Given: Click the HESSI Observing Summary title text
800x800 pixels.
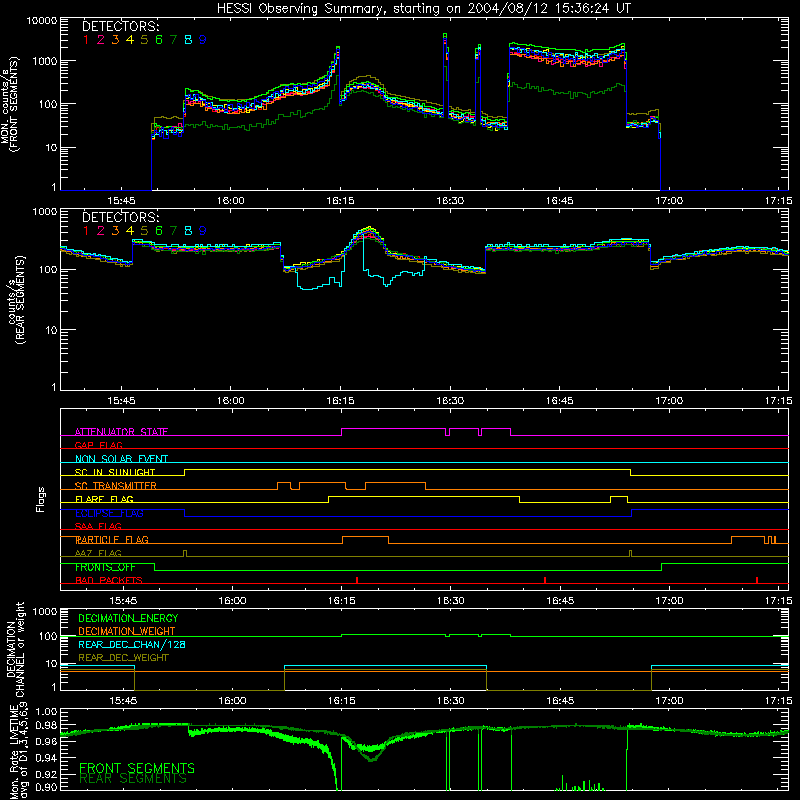Looking at the screenshot, I should click(423, 8).
